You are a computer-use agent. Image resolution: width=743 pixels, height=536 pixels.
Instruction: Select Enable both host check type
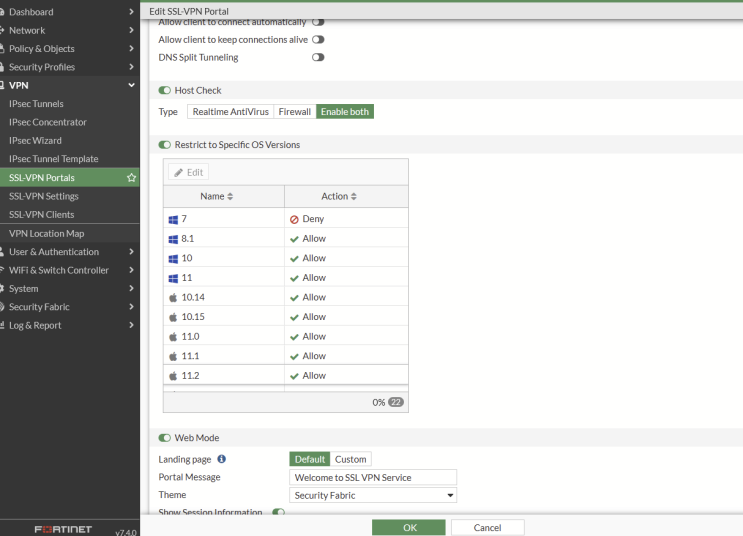(344, 111)
